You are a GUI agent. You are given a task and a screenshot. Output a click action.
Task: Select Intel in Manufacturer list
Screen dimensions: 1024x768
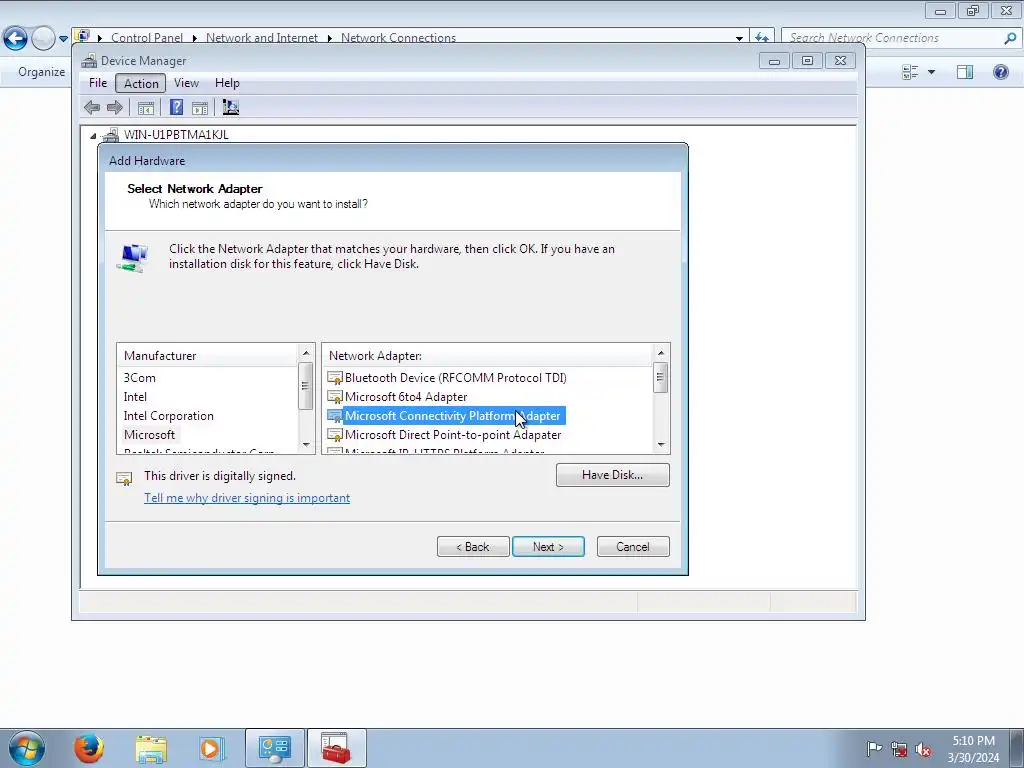point(135,397)
